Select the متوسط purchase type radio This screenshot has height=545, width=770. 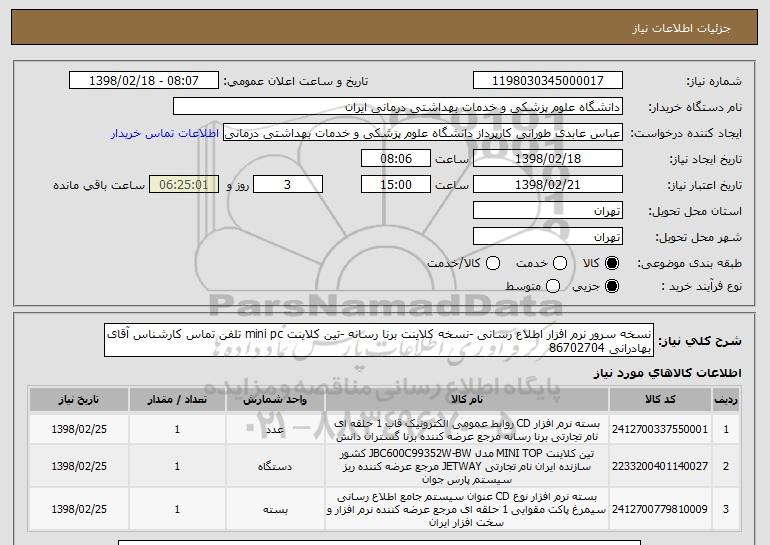[553, 286]
